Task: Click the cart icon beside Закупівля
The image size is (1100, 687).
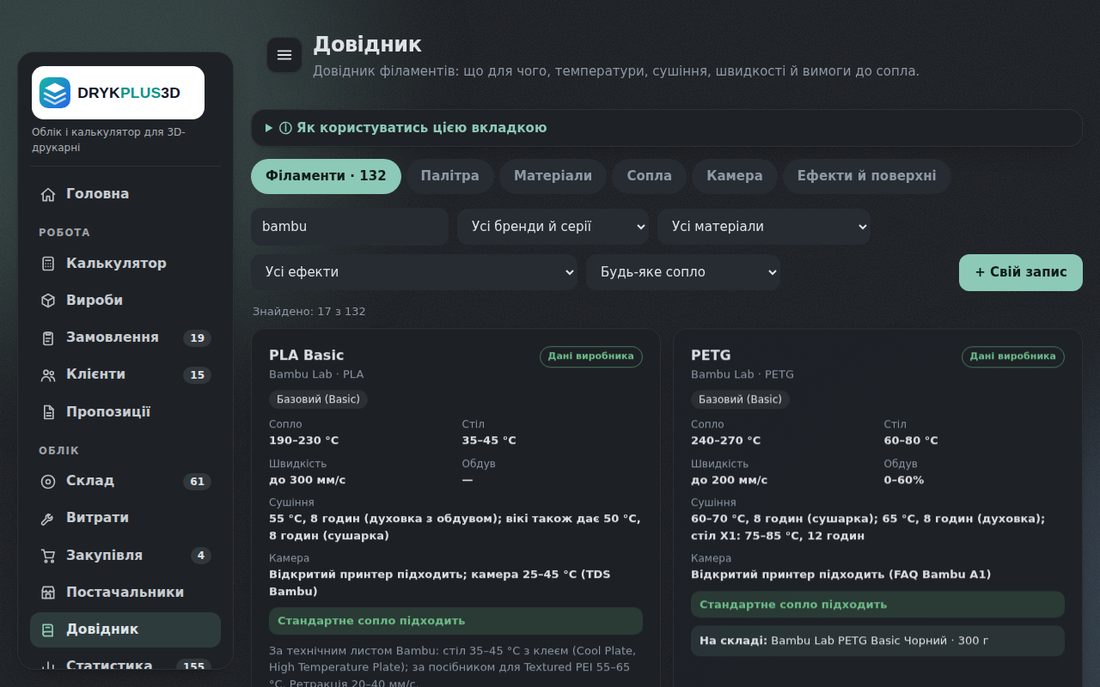Action: pos(48,556)
